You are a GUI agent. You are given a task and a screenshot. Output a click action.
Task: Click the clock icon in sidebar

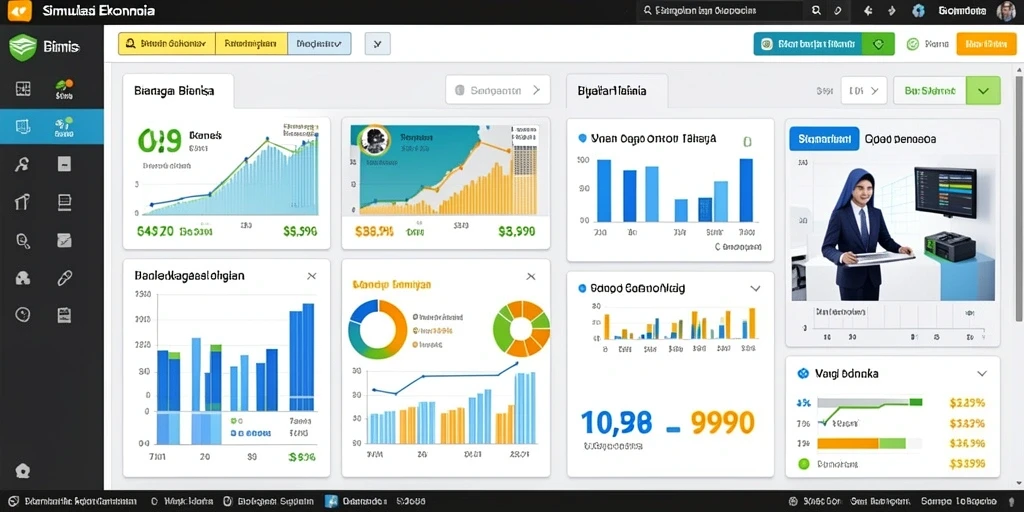(x=23, y=315)
